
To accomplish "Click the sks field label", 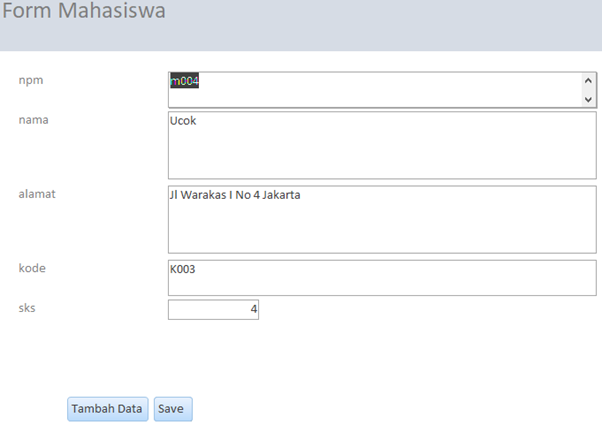I will click(28, 307).
